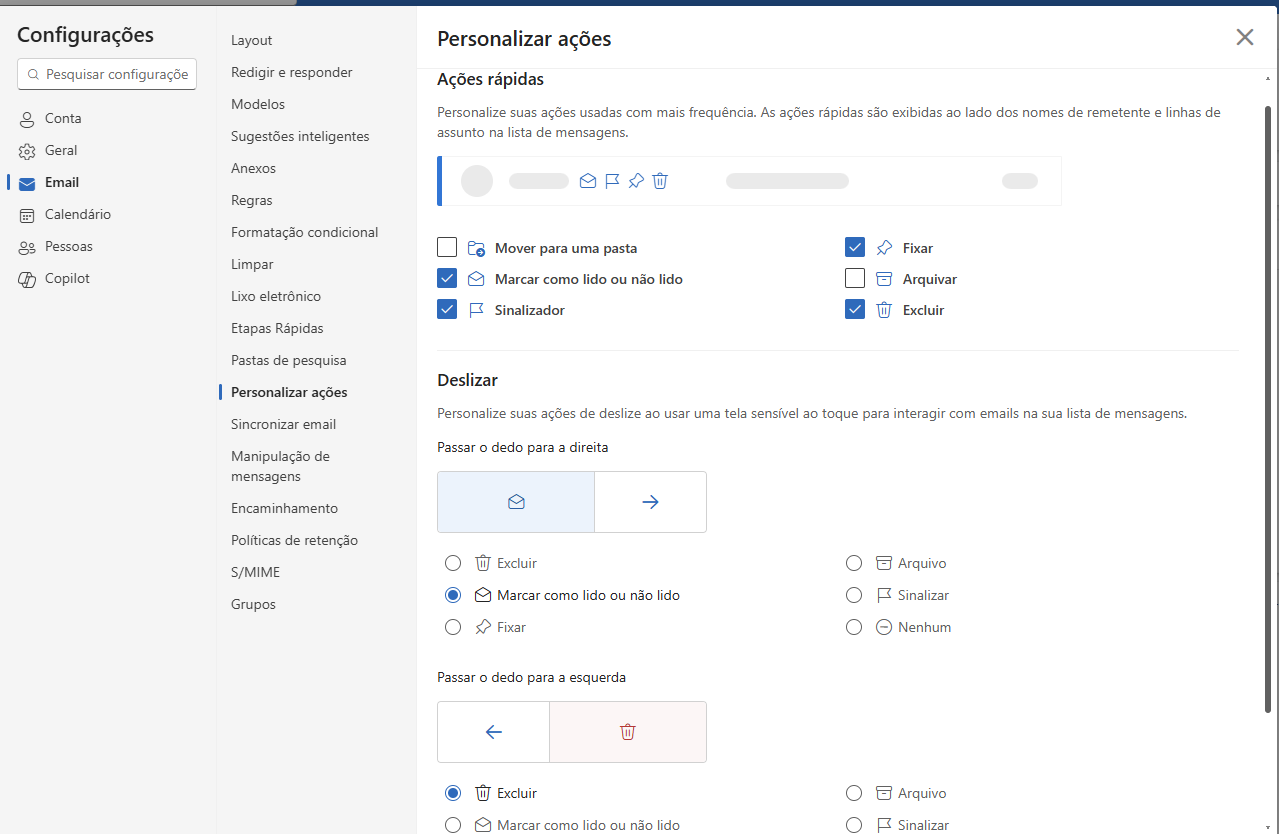The height and width of the screenshot is (834, 1279).
Task: Select Excluir radio for swipe right
Action: 453,563
